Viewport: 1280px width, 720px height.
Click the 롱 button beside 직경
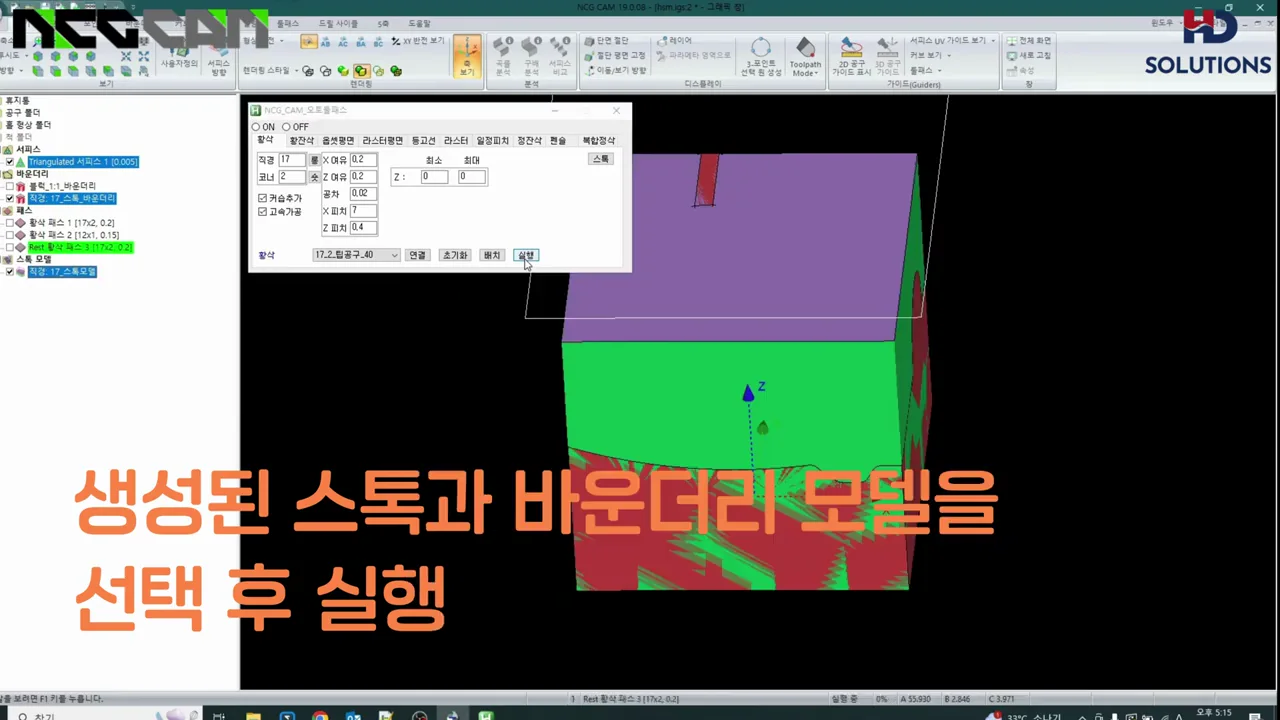point(314,160)
